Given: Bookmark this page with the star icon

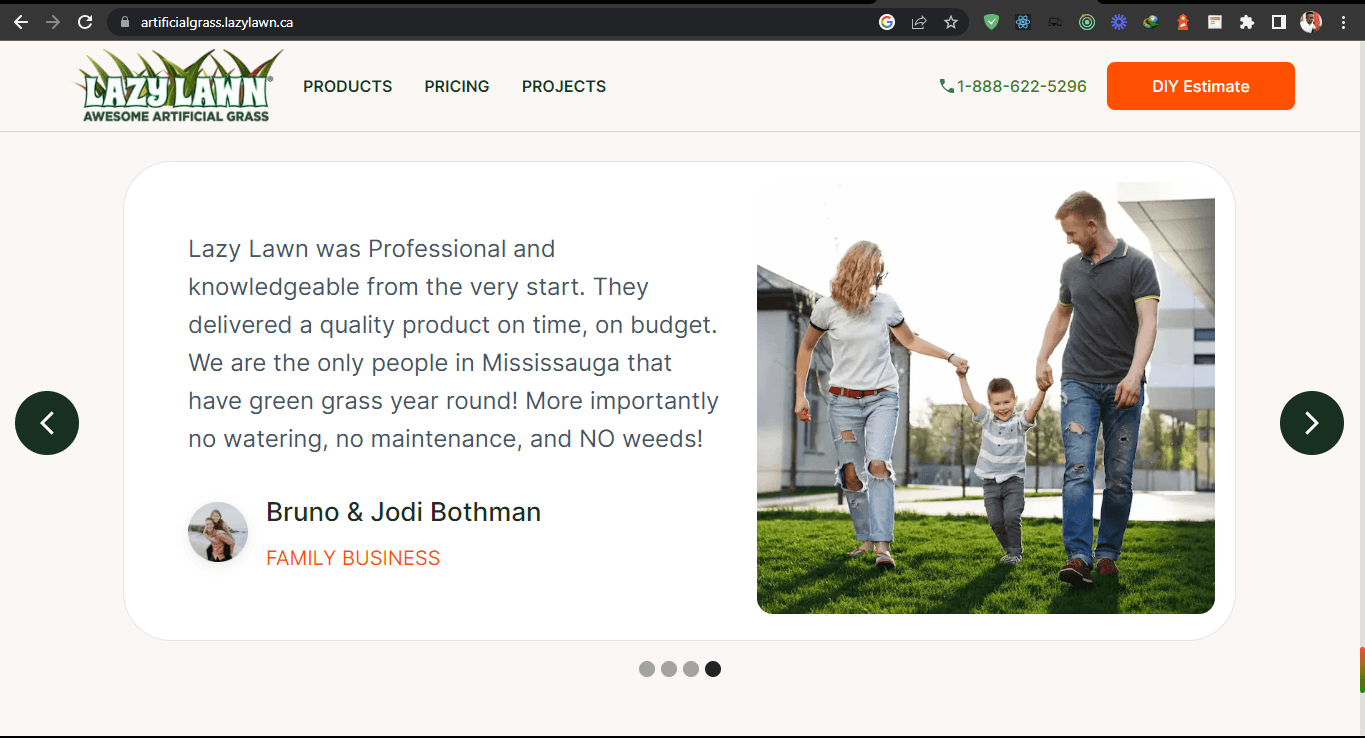Looking at the screenshot, I should pyautogui.click(x=951, y=22).
